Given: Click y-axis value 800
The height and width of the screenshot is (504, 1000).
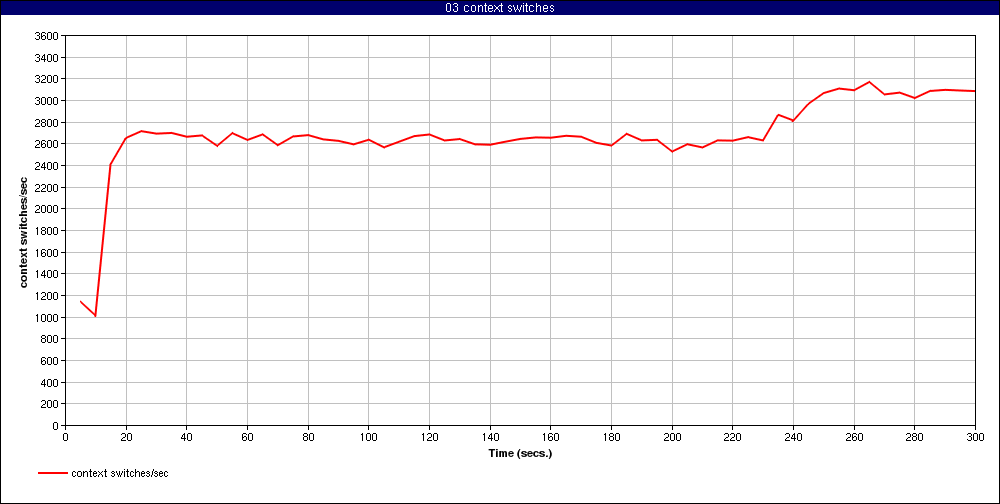Looking at the screenshot, I should pyautogui.click(x=51, y=339).
